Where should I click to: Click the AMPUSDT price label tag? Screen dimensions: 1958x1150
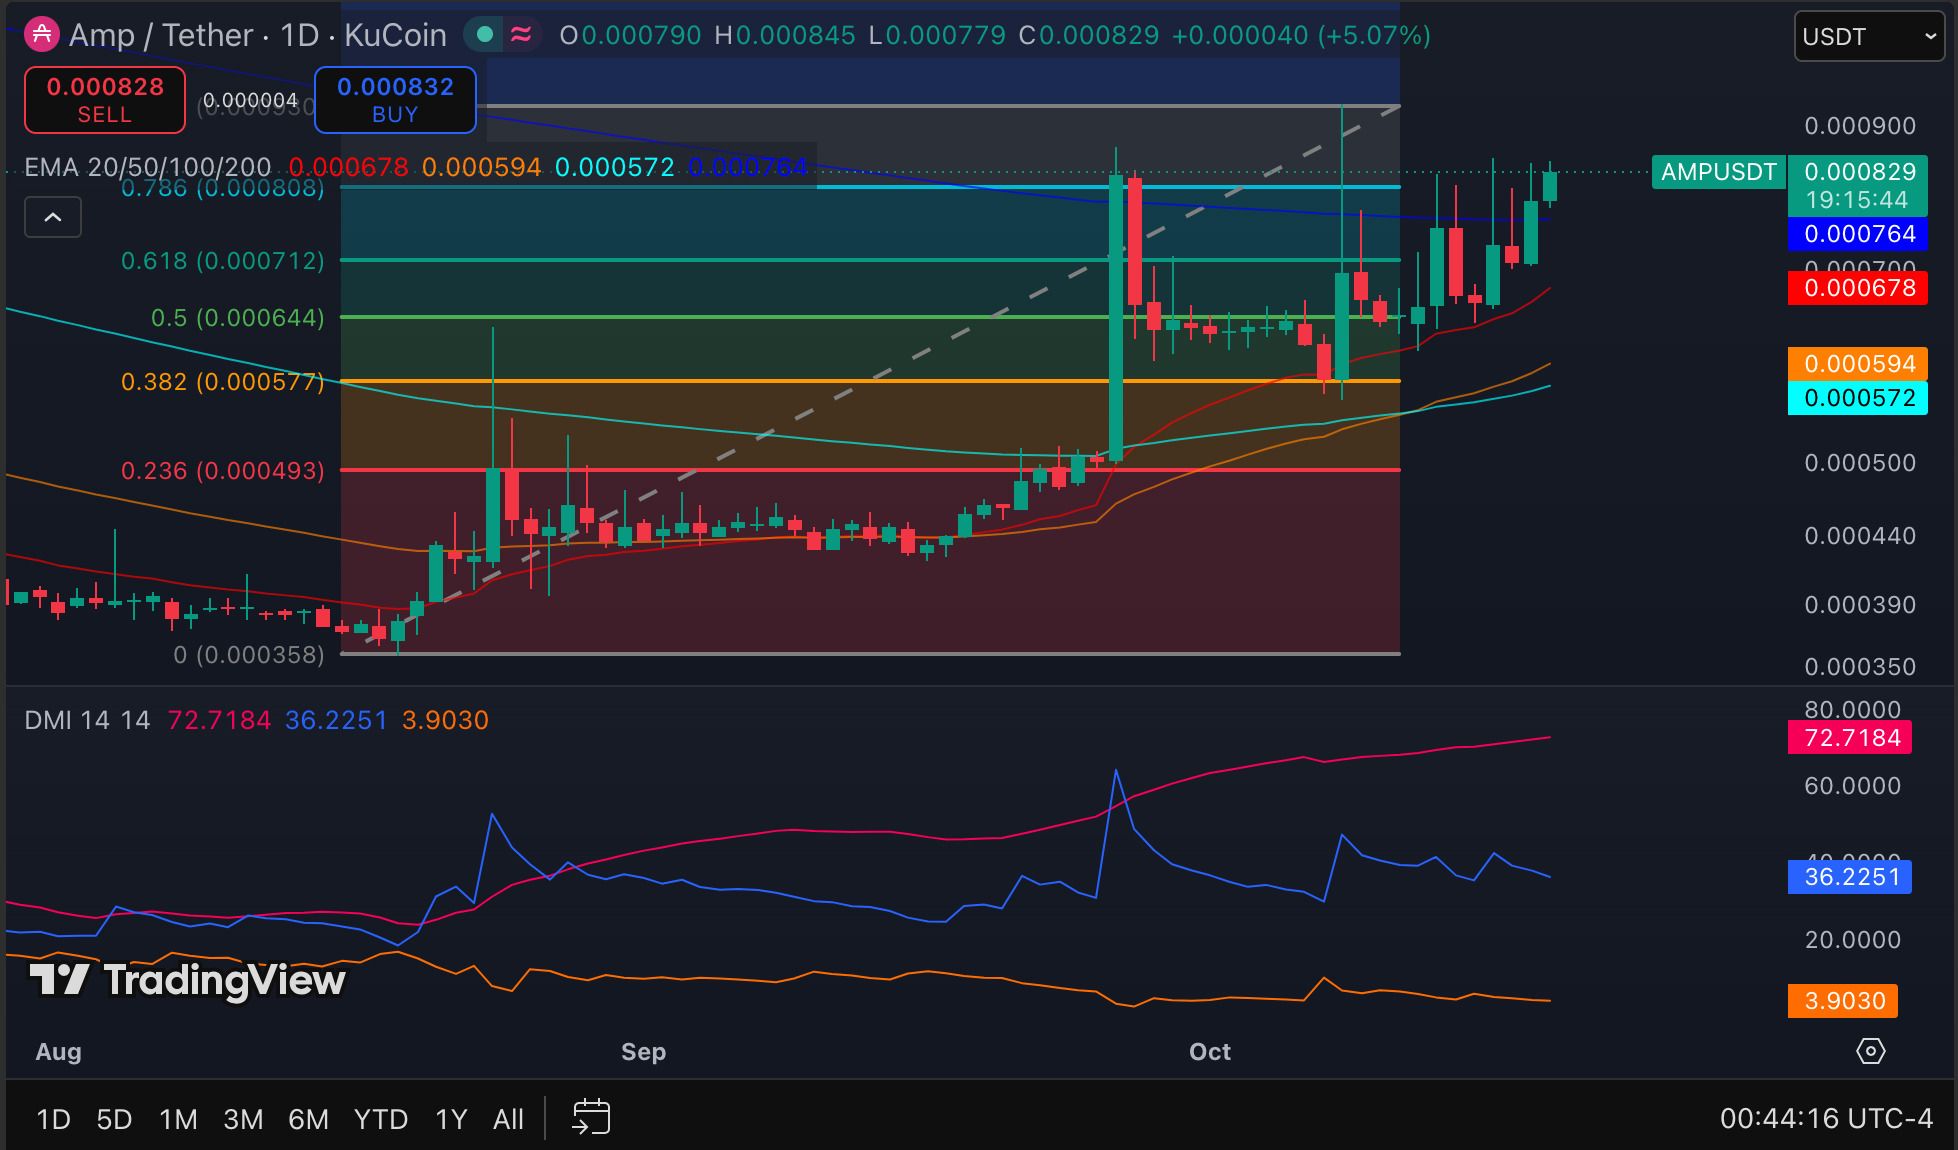[x=1718, y=172]
